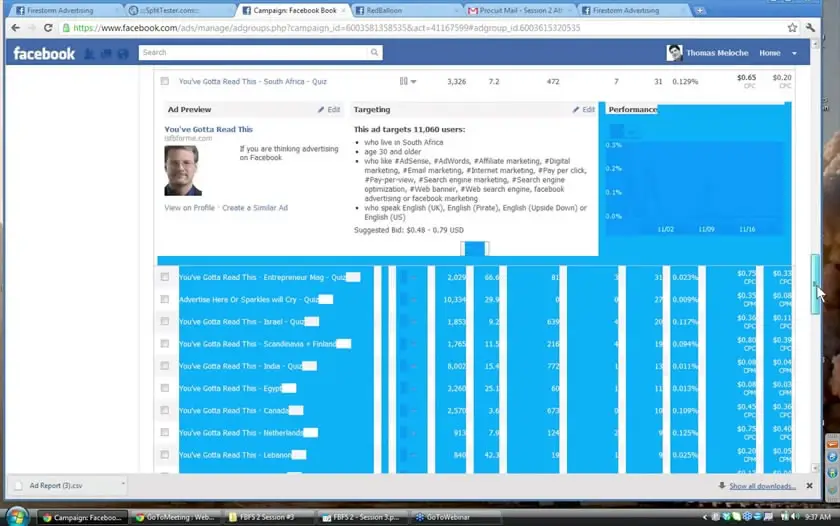Click Show all downloads link

coord(762,486)
